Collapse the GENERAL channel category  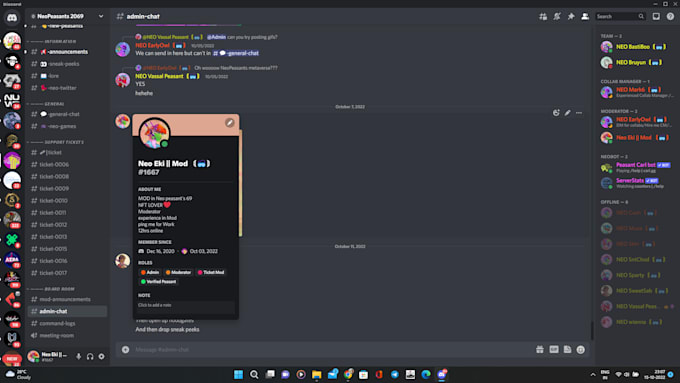pos(54,104)
